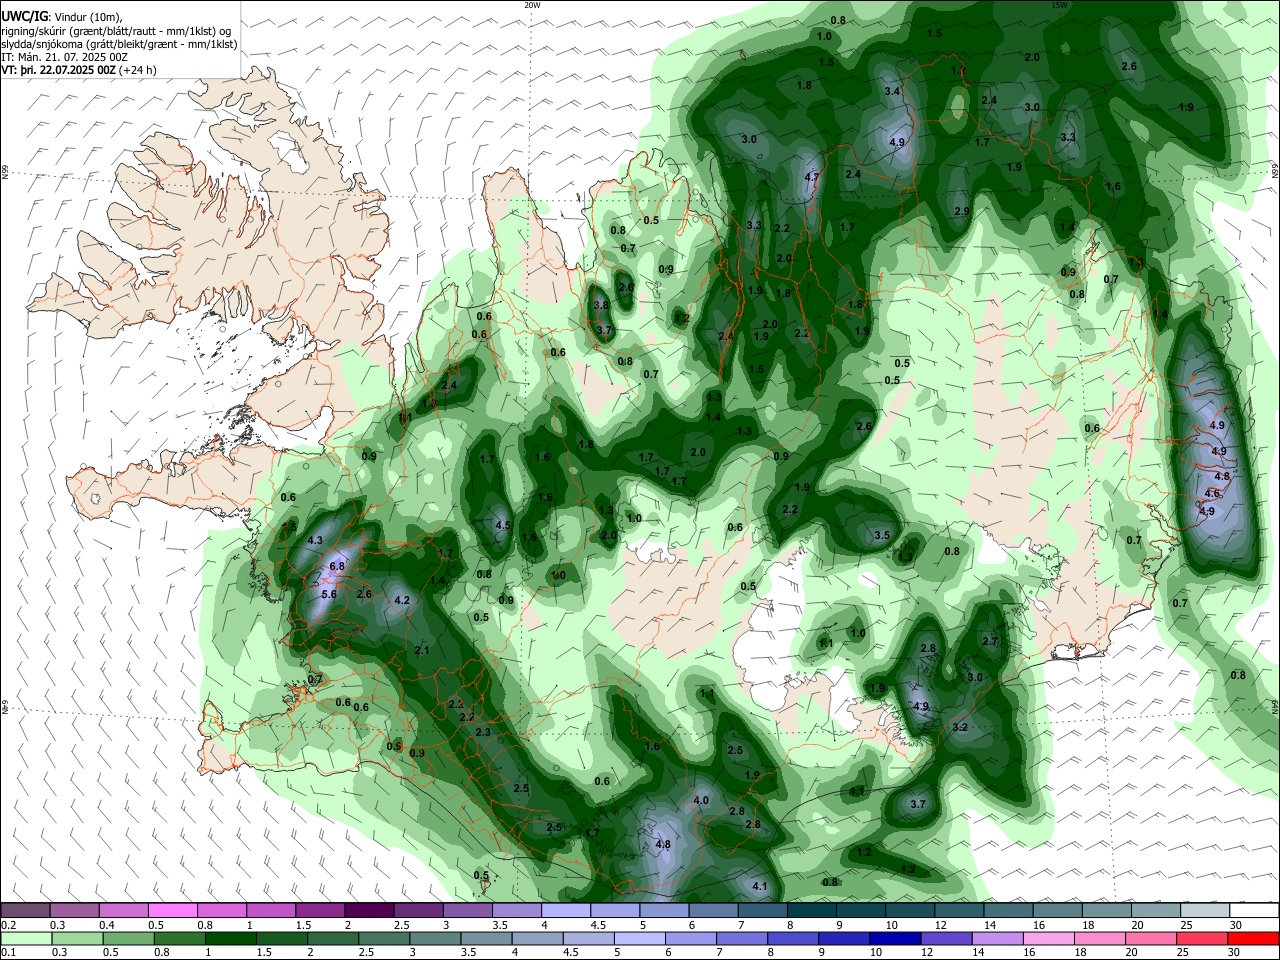Click the 4.1 precipitation value on the map
Image resolution: width=1280 pixels, height=960 pixels.
pyautogui.click(x=759, y=887)
